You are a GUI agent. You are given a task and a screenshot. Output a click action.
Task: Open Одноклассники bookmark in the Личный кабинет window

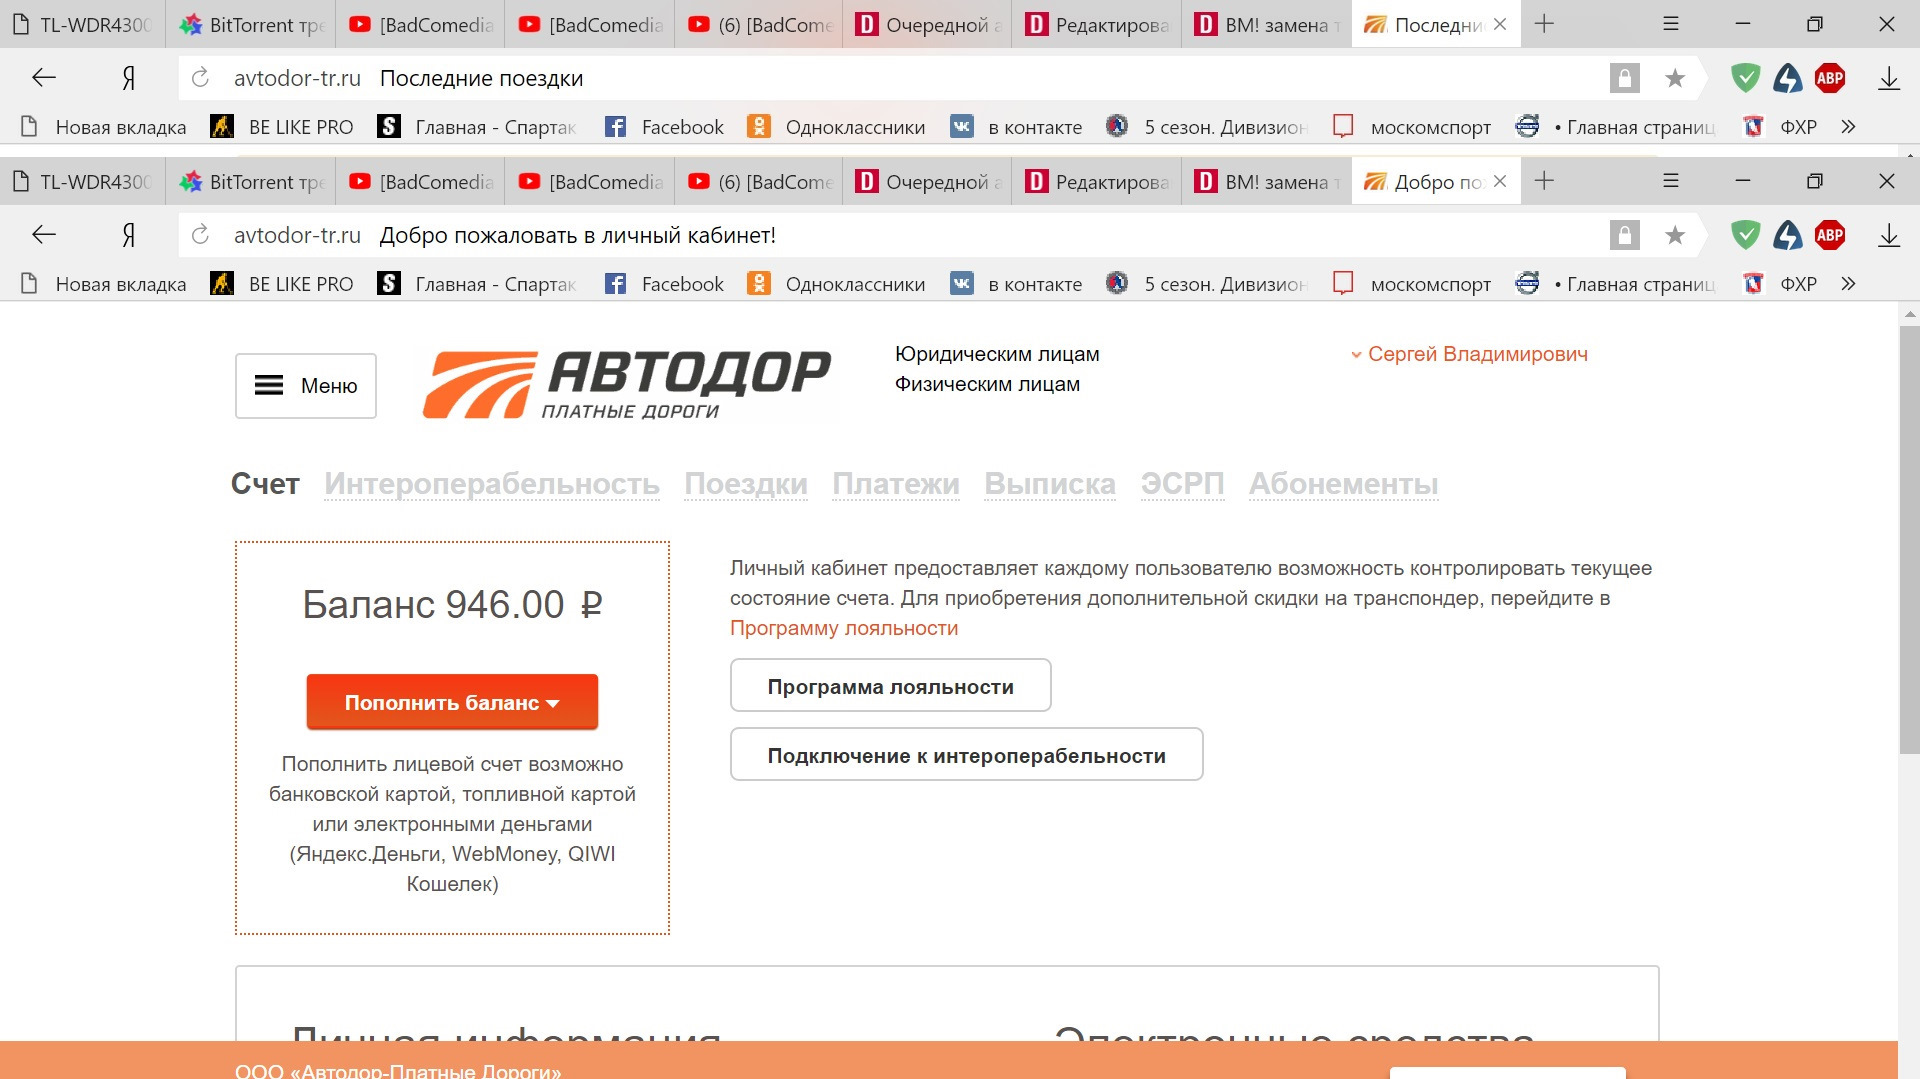[836, 284]
